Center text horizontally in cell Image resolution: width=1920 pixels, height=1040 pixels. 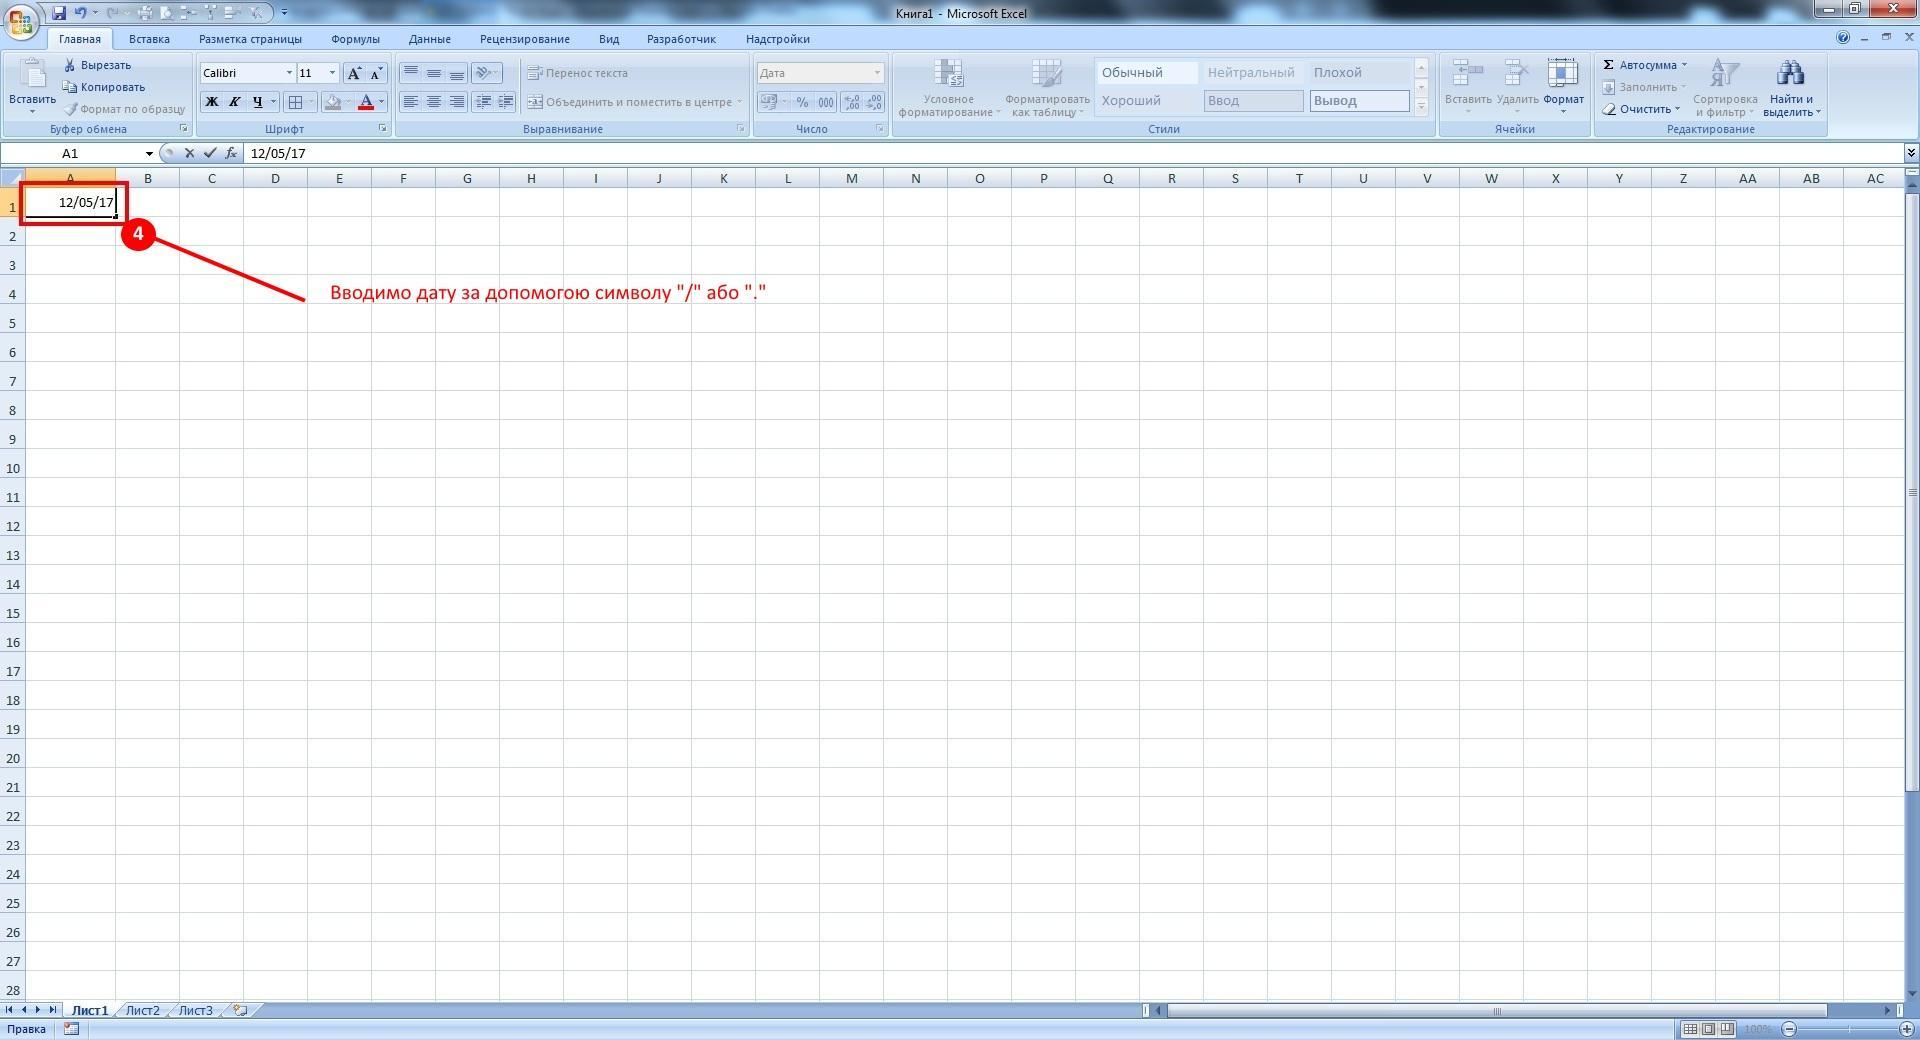[x=433, y=102]
